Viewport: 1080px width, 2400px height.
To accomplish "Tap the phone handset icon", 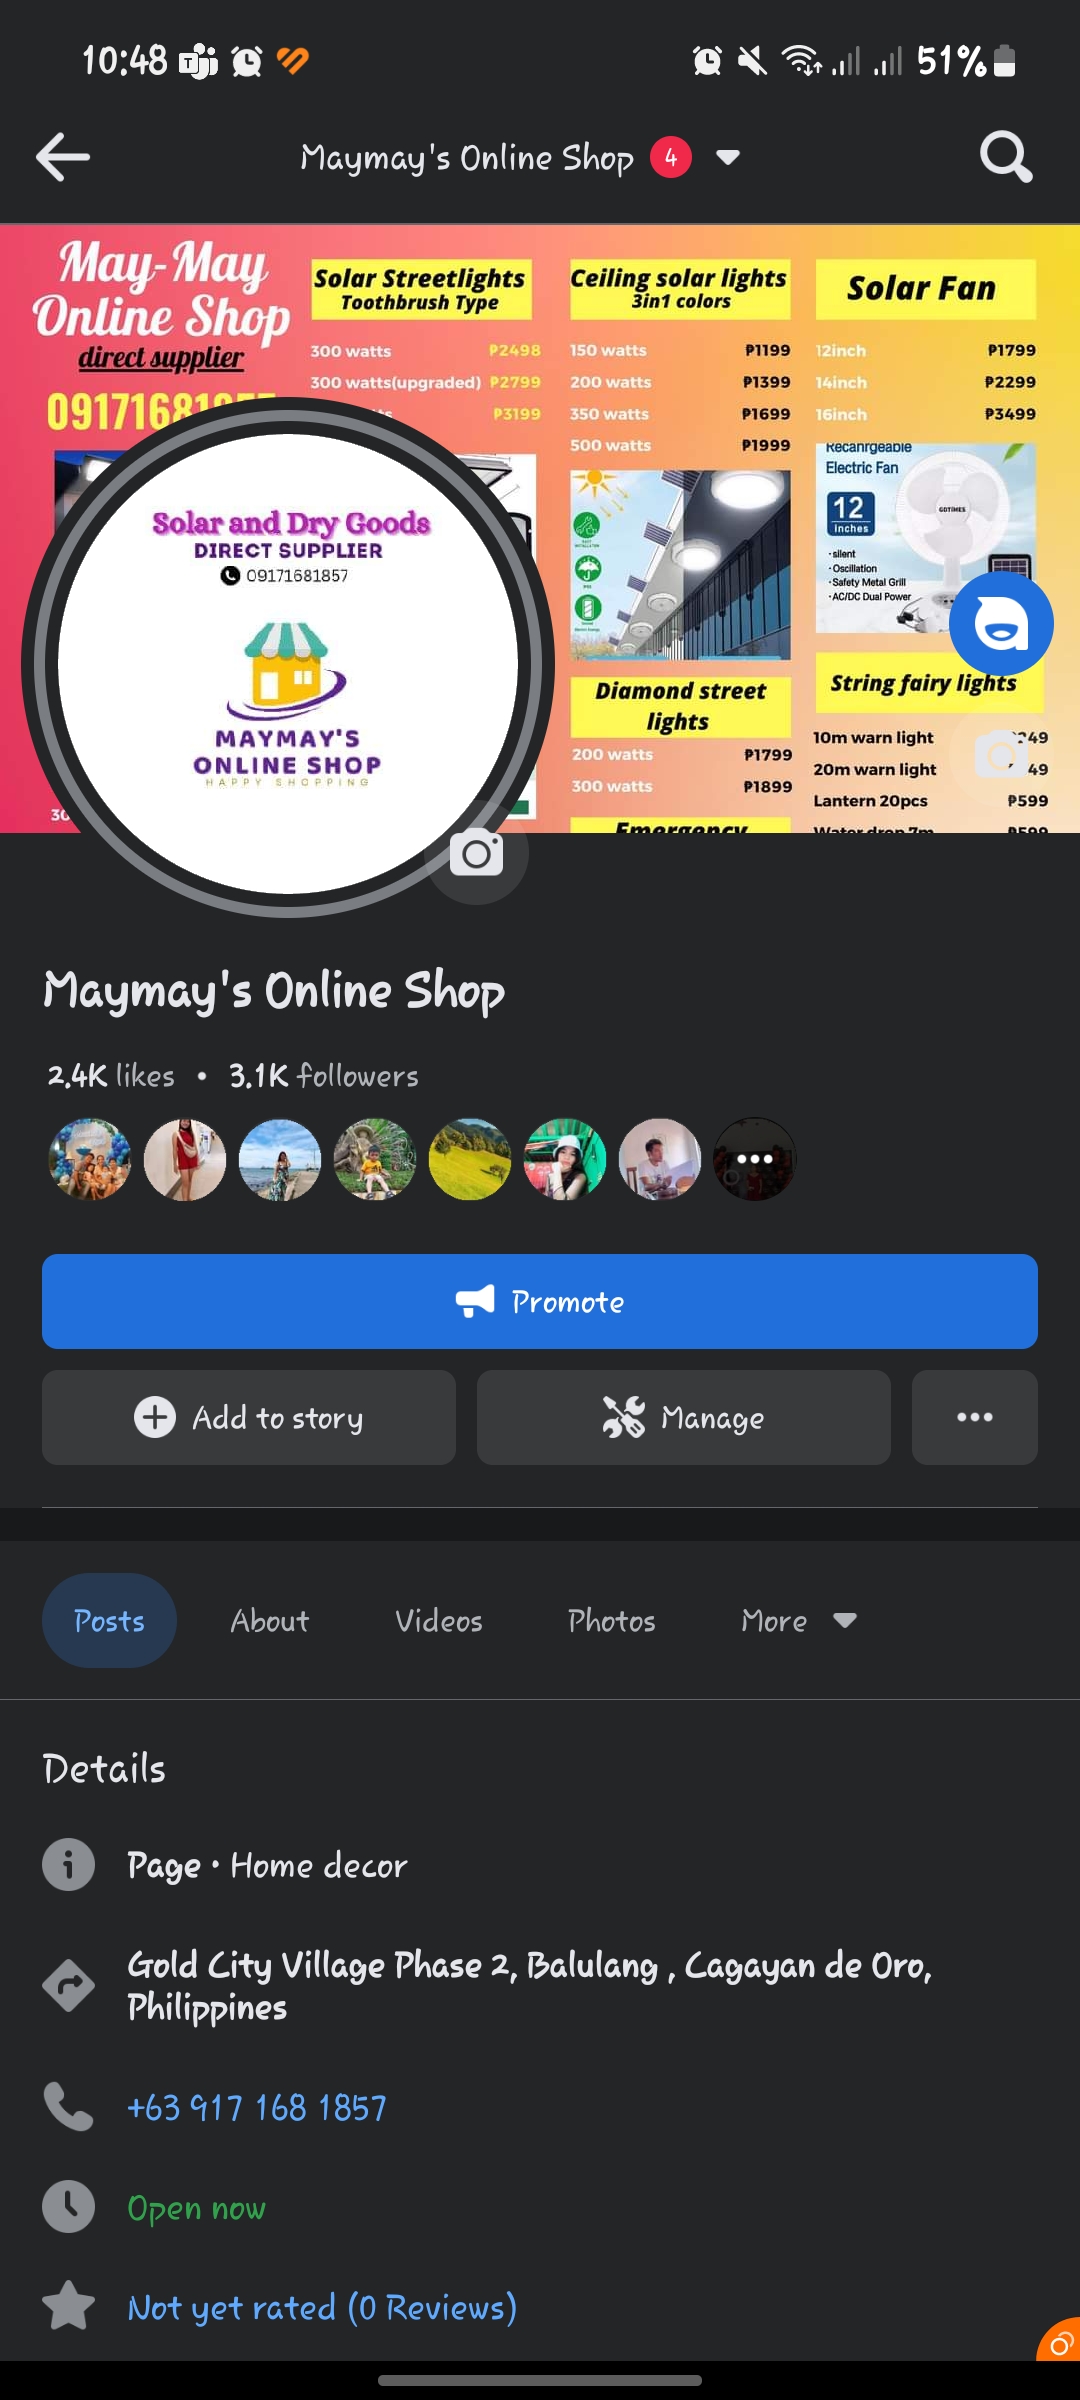I will (x=69, y=2107).
